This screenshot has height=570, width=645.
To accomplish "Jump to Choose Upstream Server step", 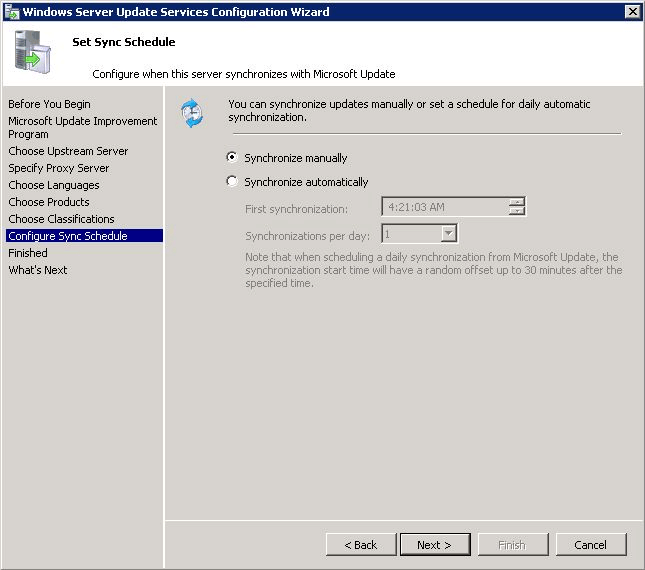I will point(68,151).
